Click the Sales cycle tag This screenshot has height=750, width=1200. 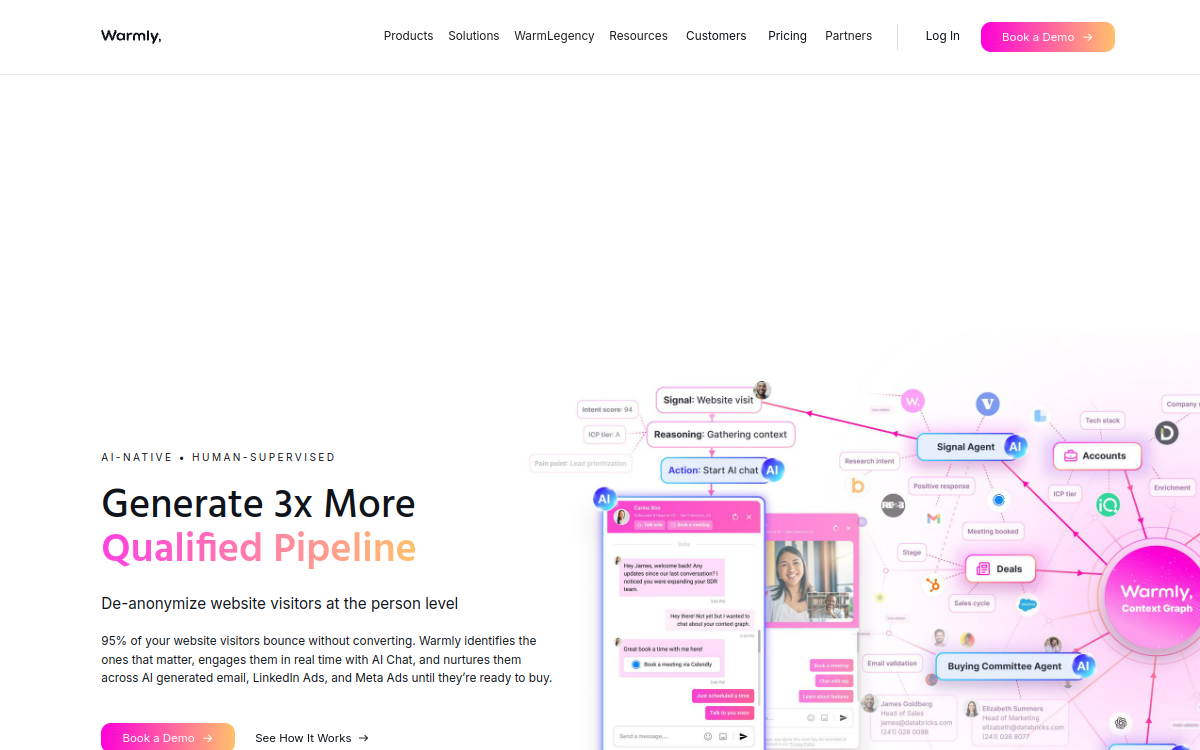(971, 603)
